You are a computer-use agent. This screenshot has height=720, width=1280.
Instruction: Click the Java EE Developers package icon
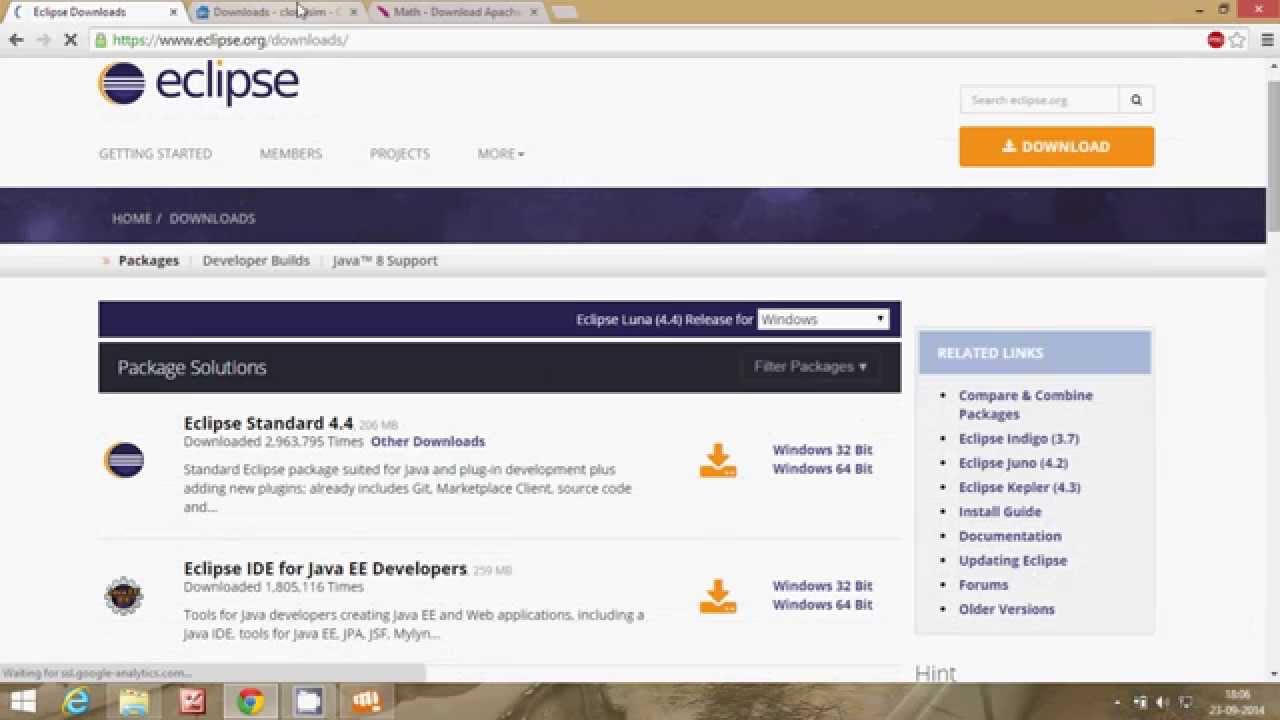click(x=124, y=596)
